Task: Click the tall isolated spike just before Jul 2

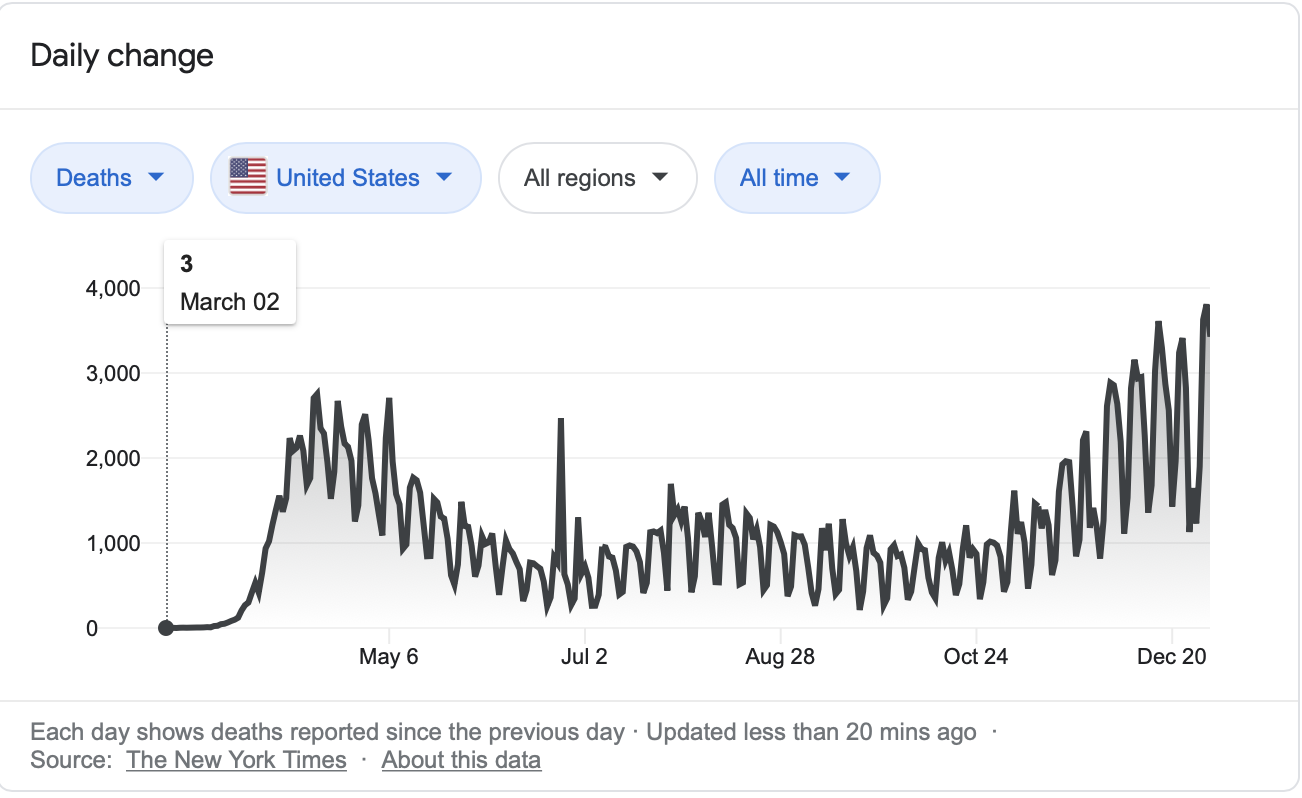Action: [561, 421]
